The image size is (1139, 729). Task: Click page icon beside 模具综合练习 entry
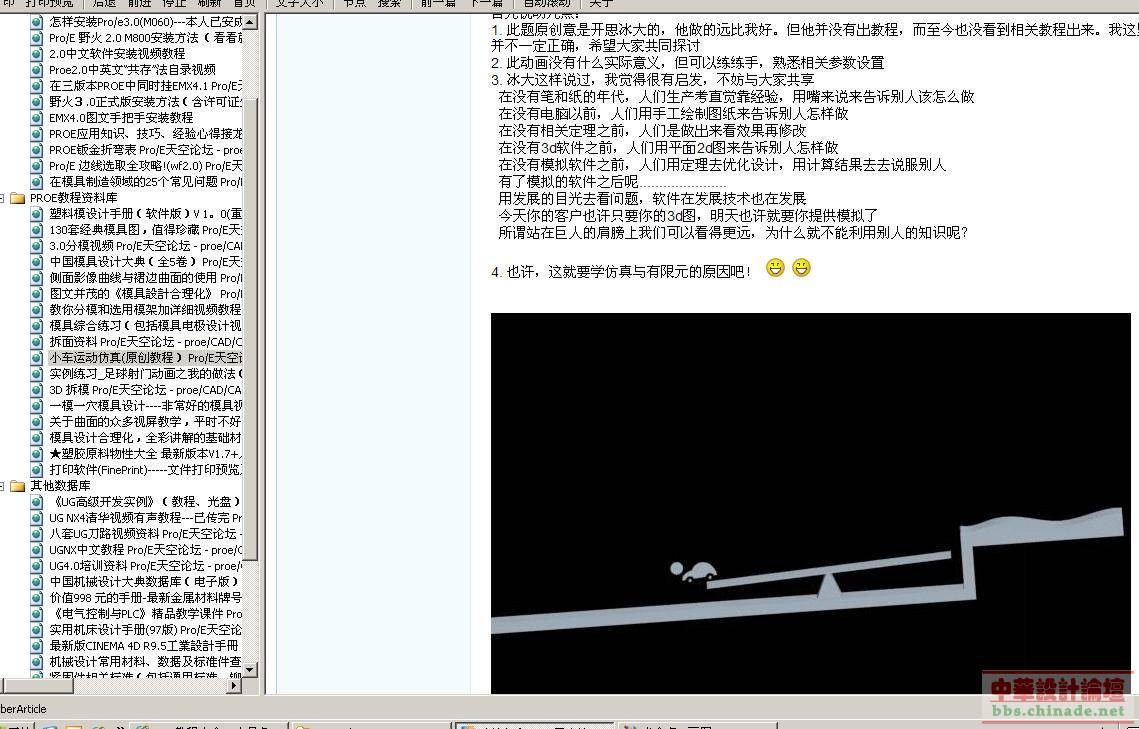[x=36, y=325]
